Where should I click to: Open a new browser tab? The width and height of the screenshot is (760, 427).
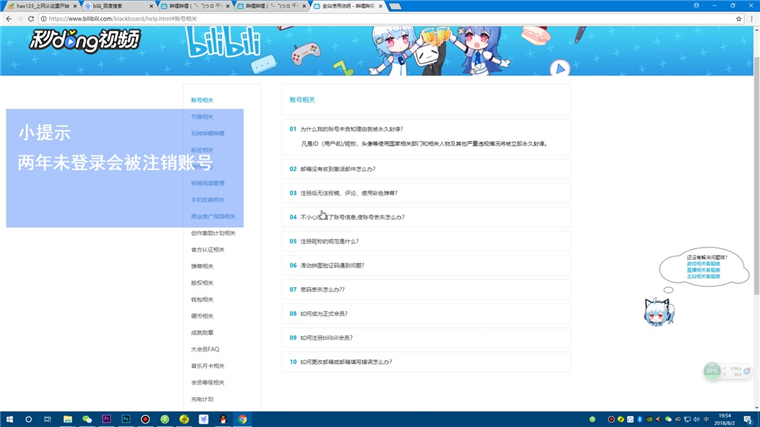[x=395, y=6]
